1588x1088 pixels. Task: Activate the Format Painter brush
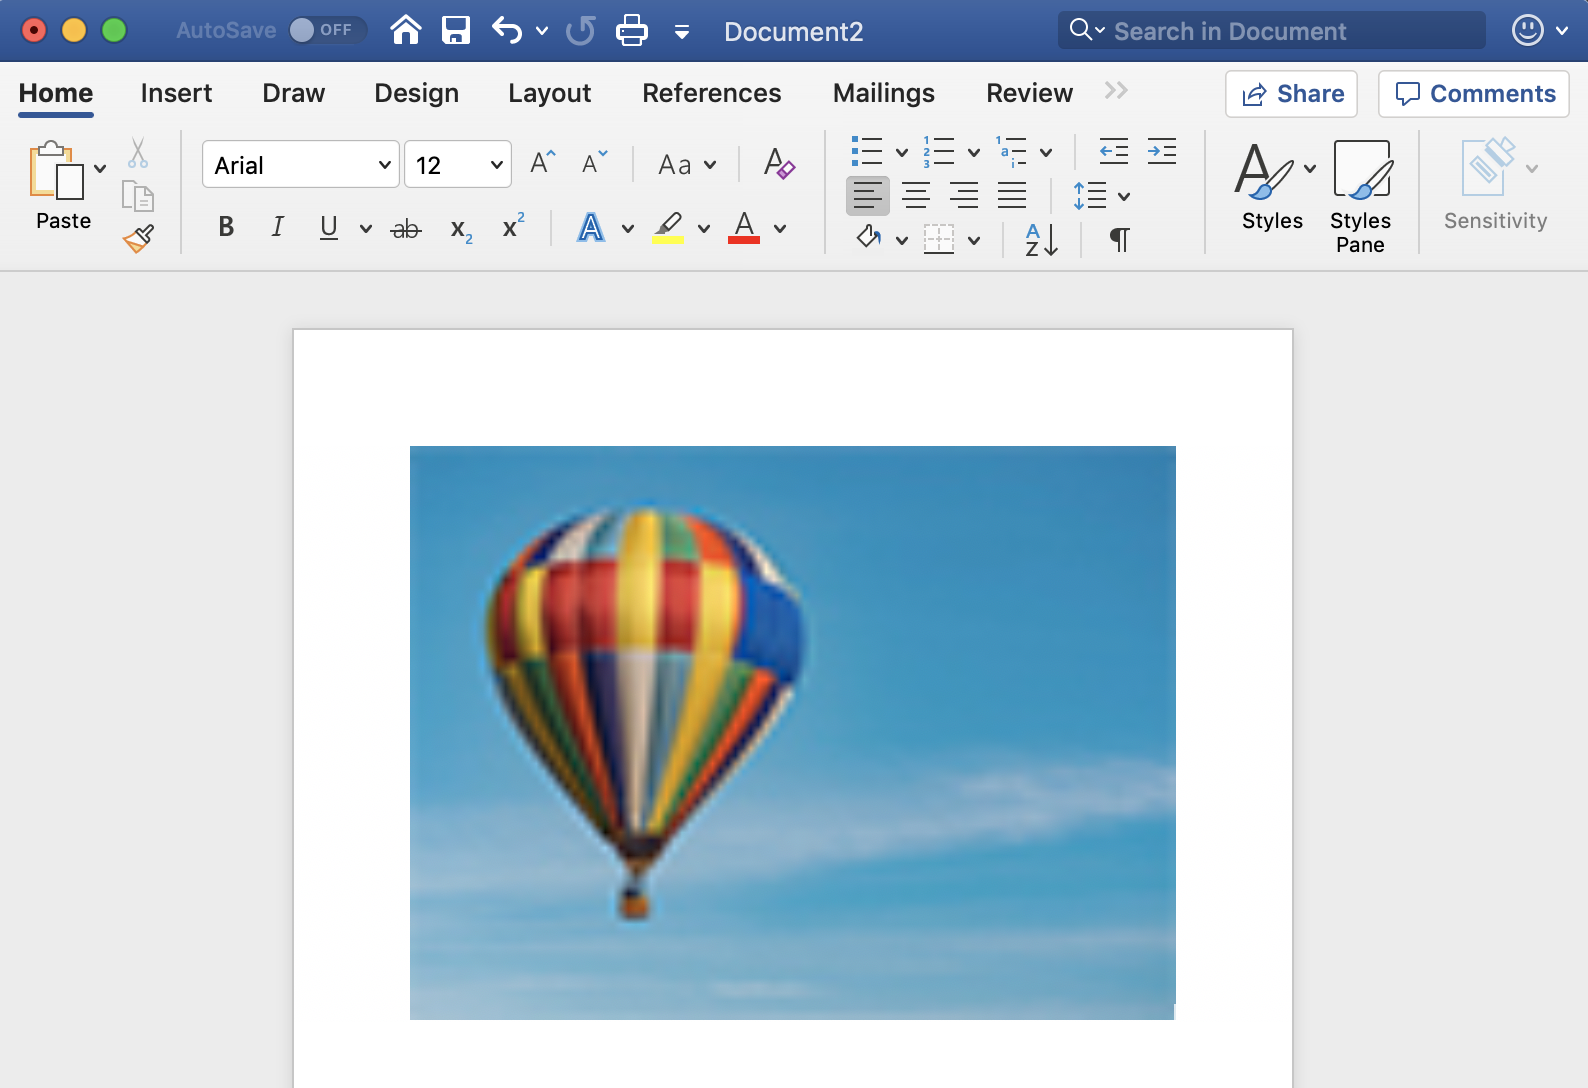point(138,238)
